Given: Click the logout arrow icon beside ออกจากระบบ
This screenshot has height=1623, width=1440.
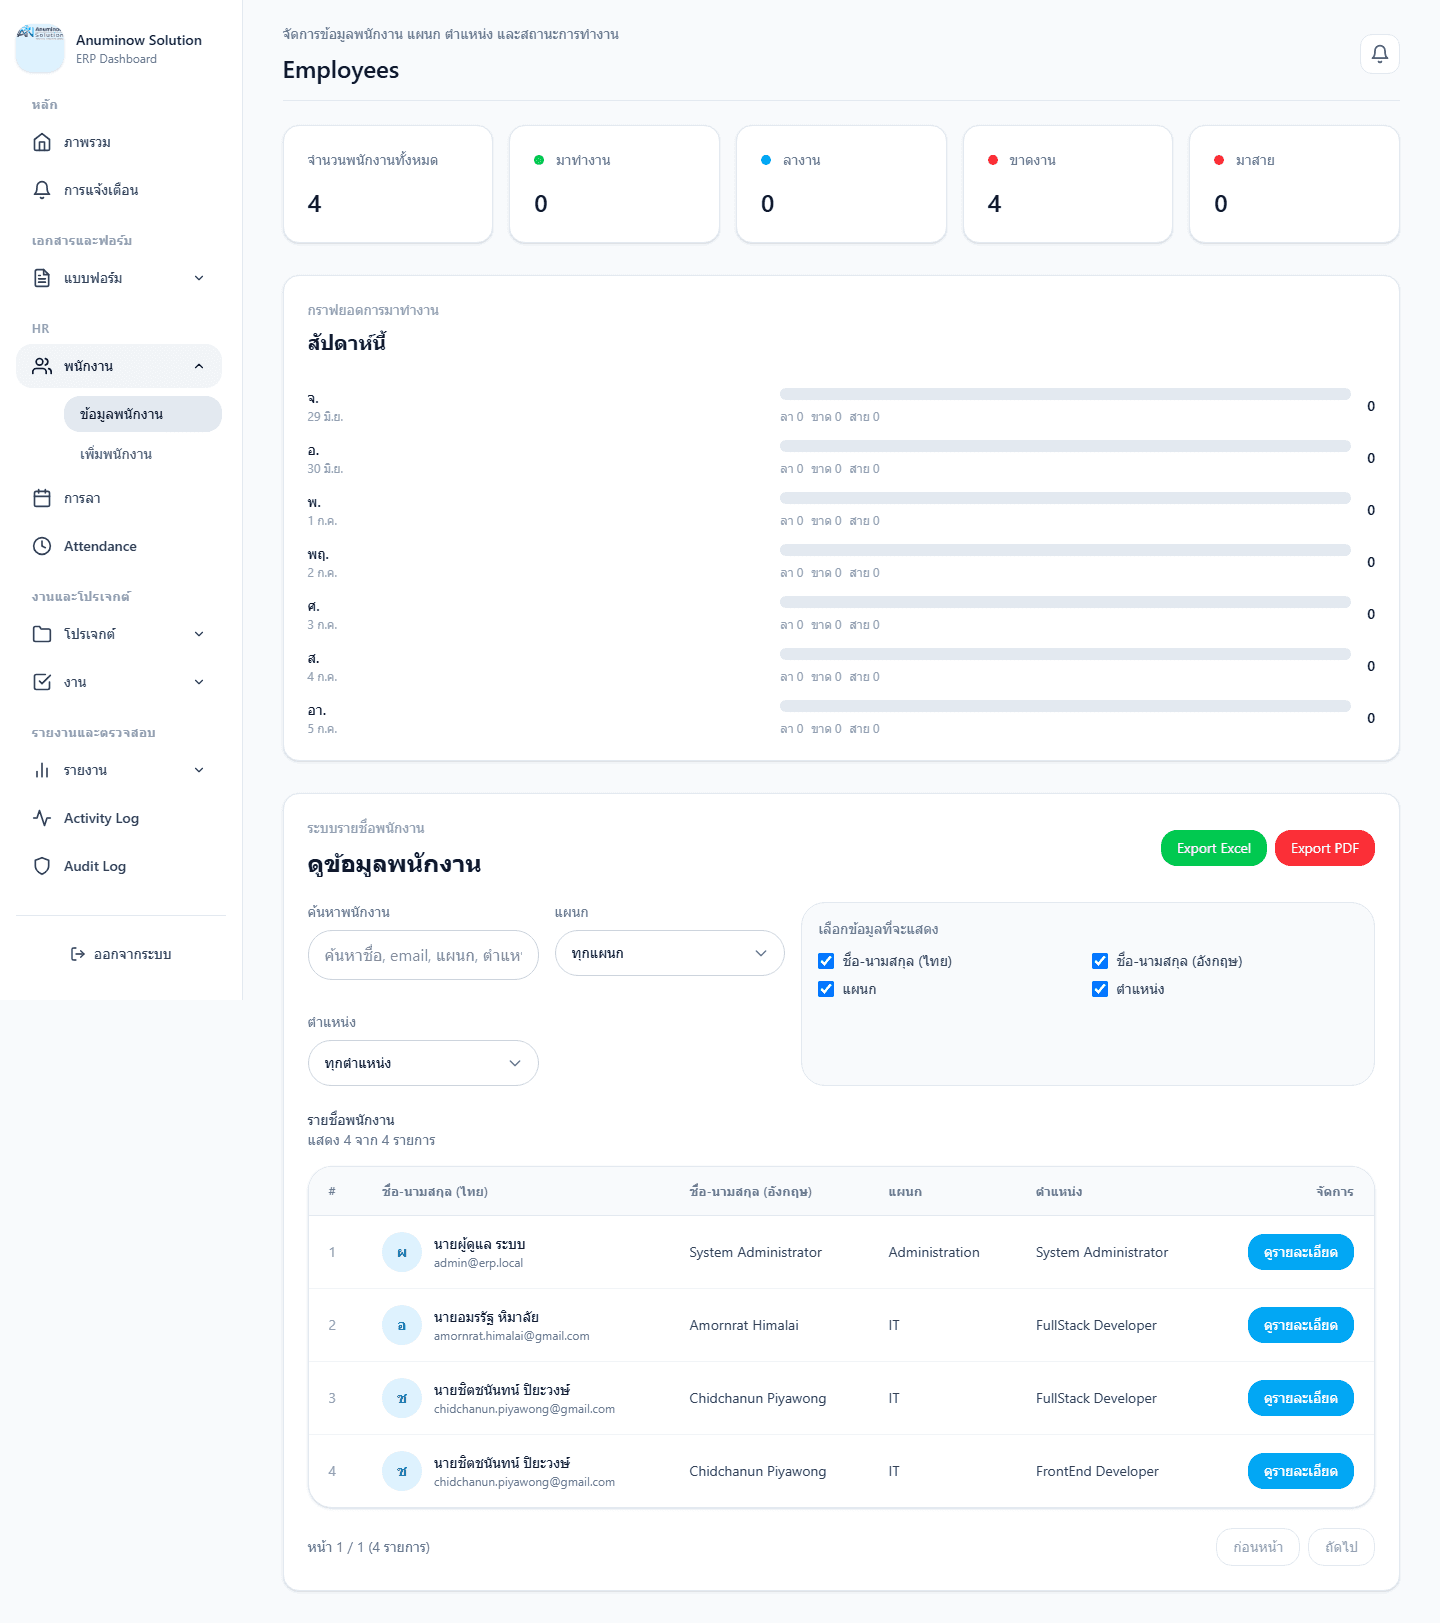Looking at the screenshot, I should (78, 954).
